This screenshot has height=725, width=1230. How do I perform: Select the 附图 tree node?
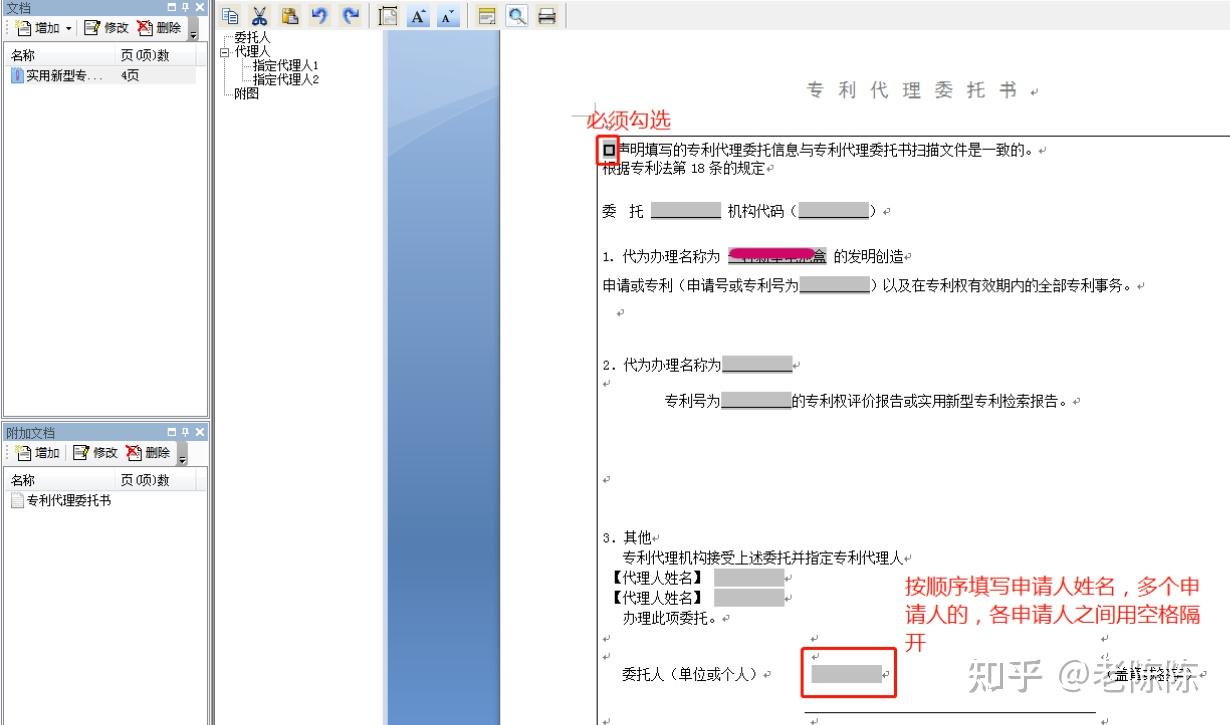[246, 94]
